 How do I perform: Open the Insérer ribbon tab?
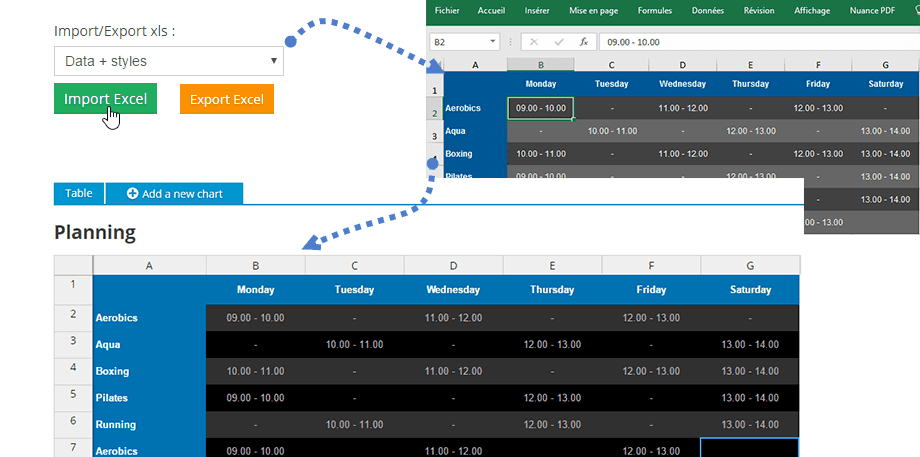coord(537,11)
